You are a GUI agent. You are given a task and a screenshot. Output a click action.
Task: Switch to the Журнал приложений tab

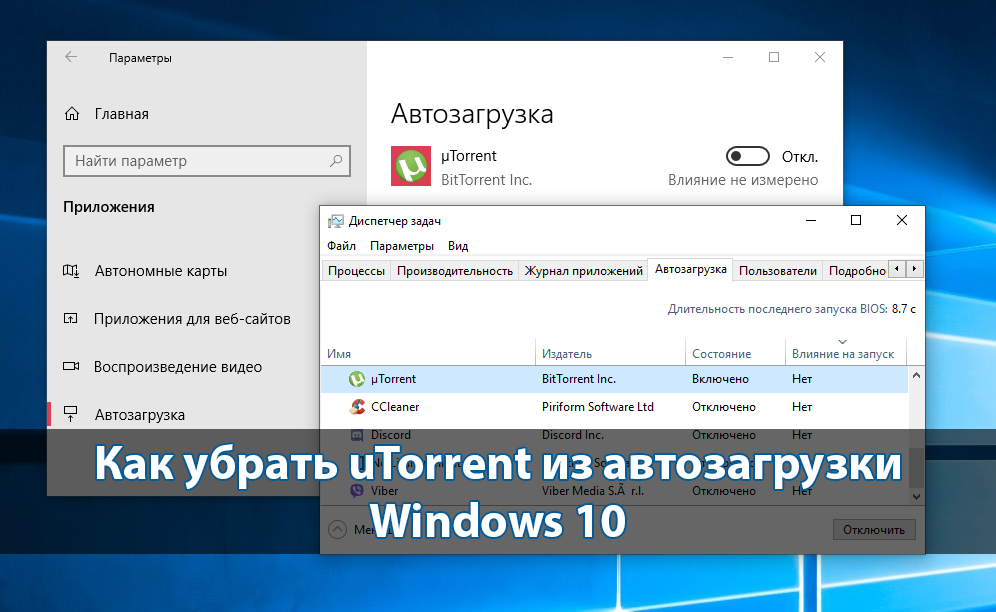pos(583,271)
